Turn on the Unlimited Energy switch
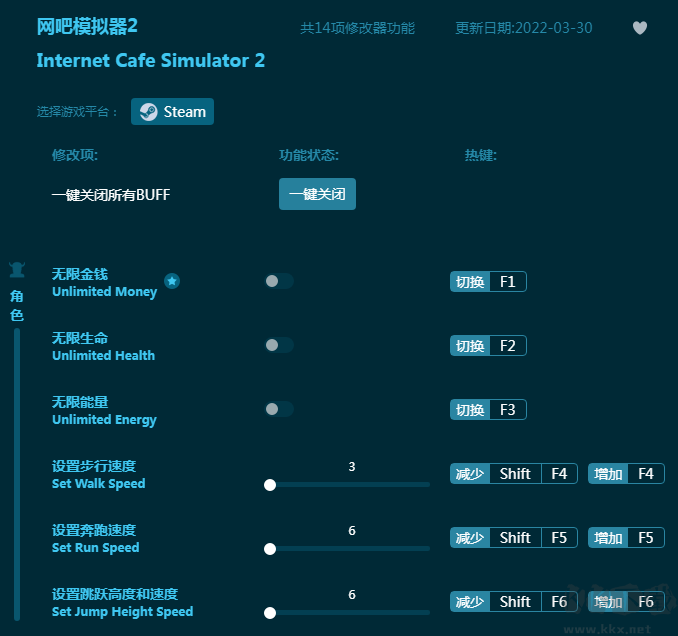 tap(278, 409)
